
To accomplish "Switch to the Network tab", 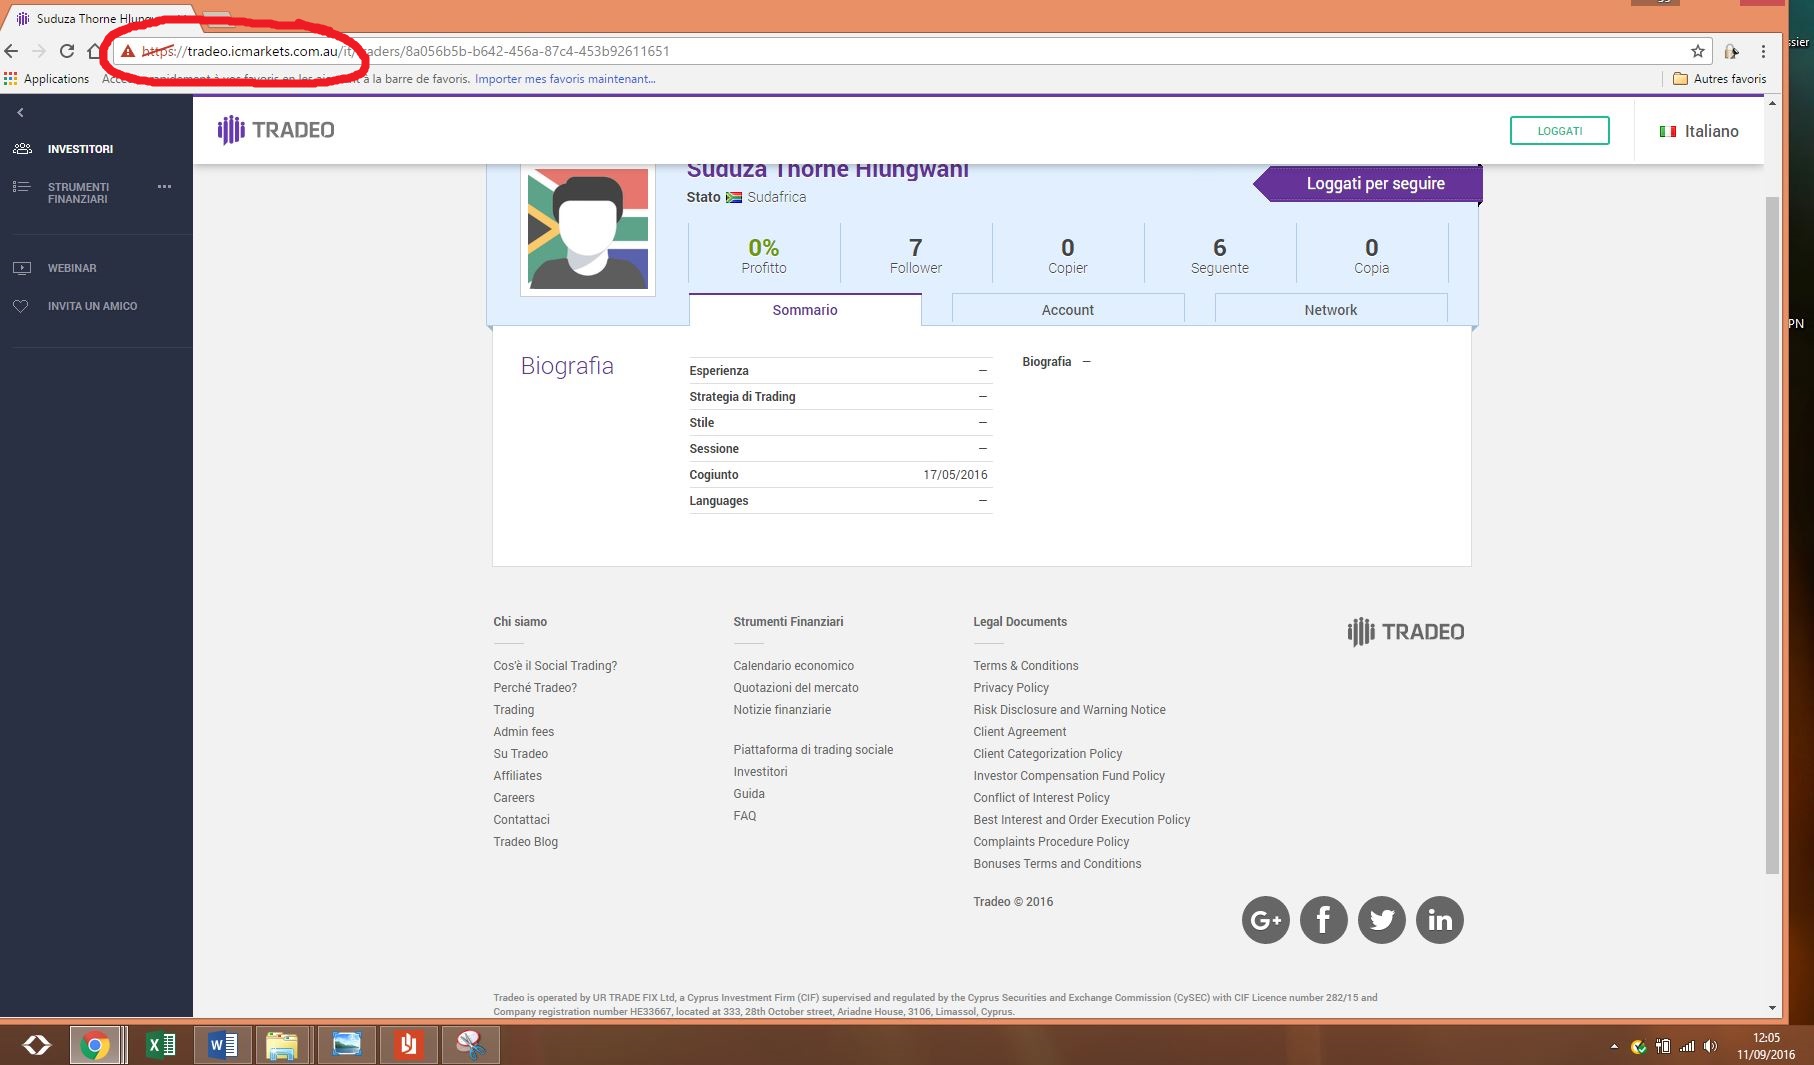I will [1330, 310].
